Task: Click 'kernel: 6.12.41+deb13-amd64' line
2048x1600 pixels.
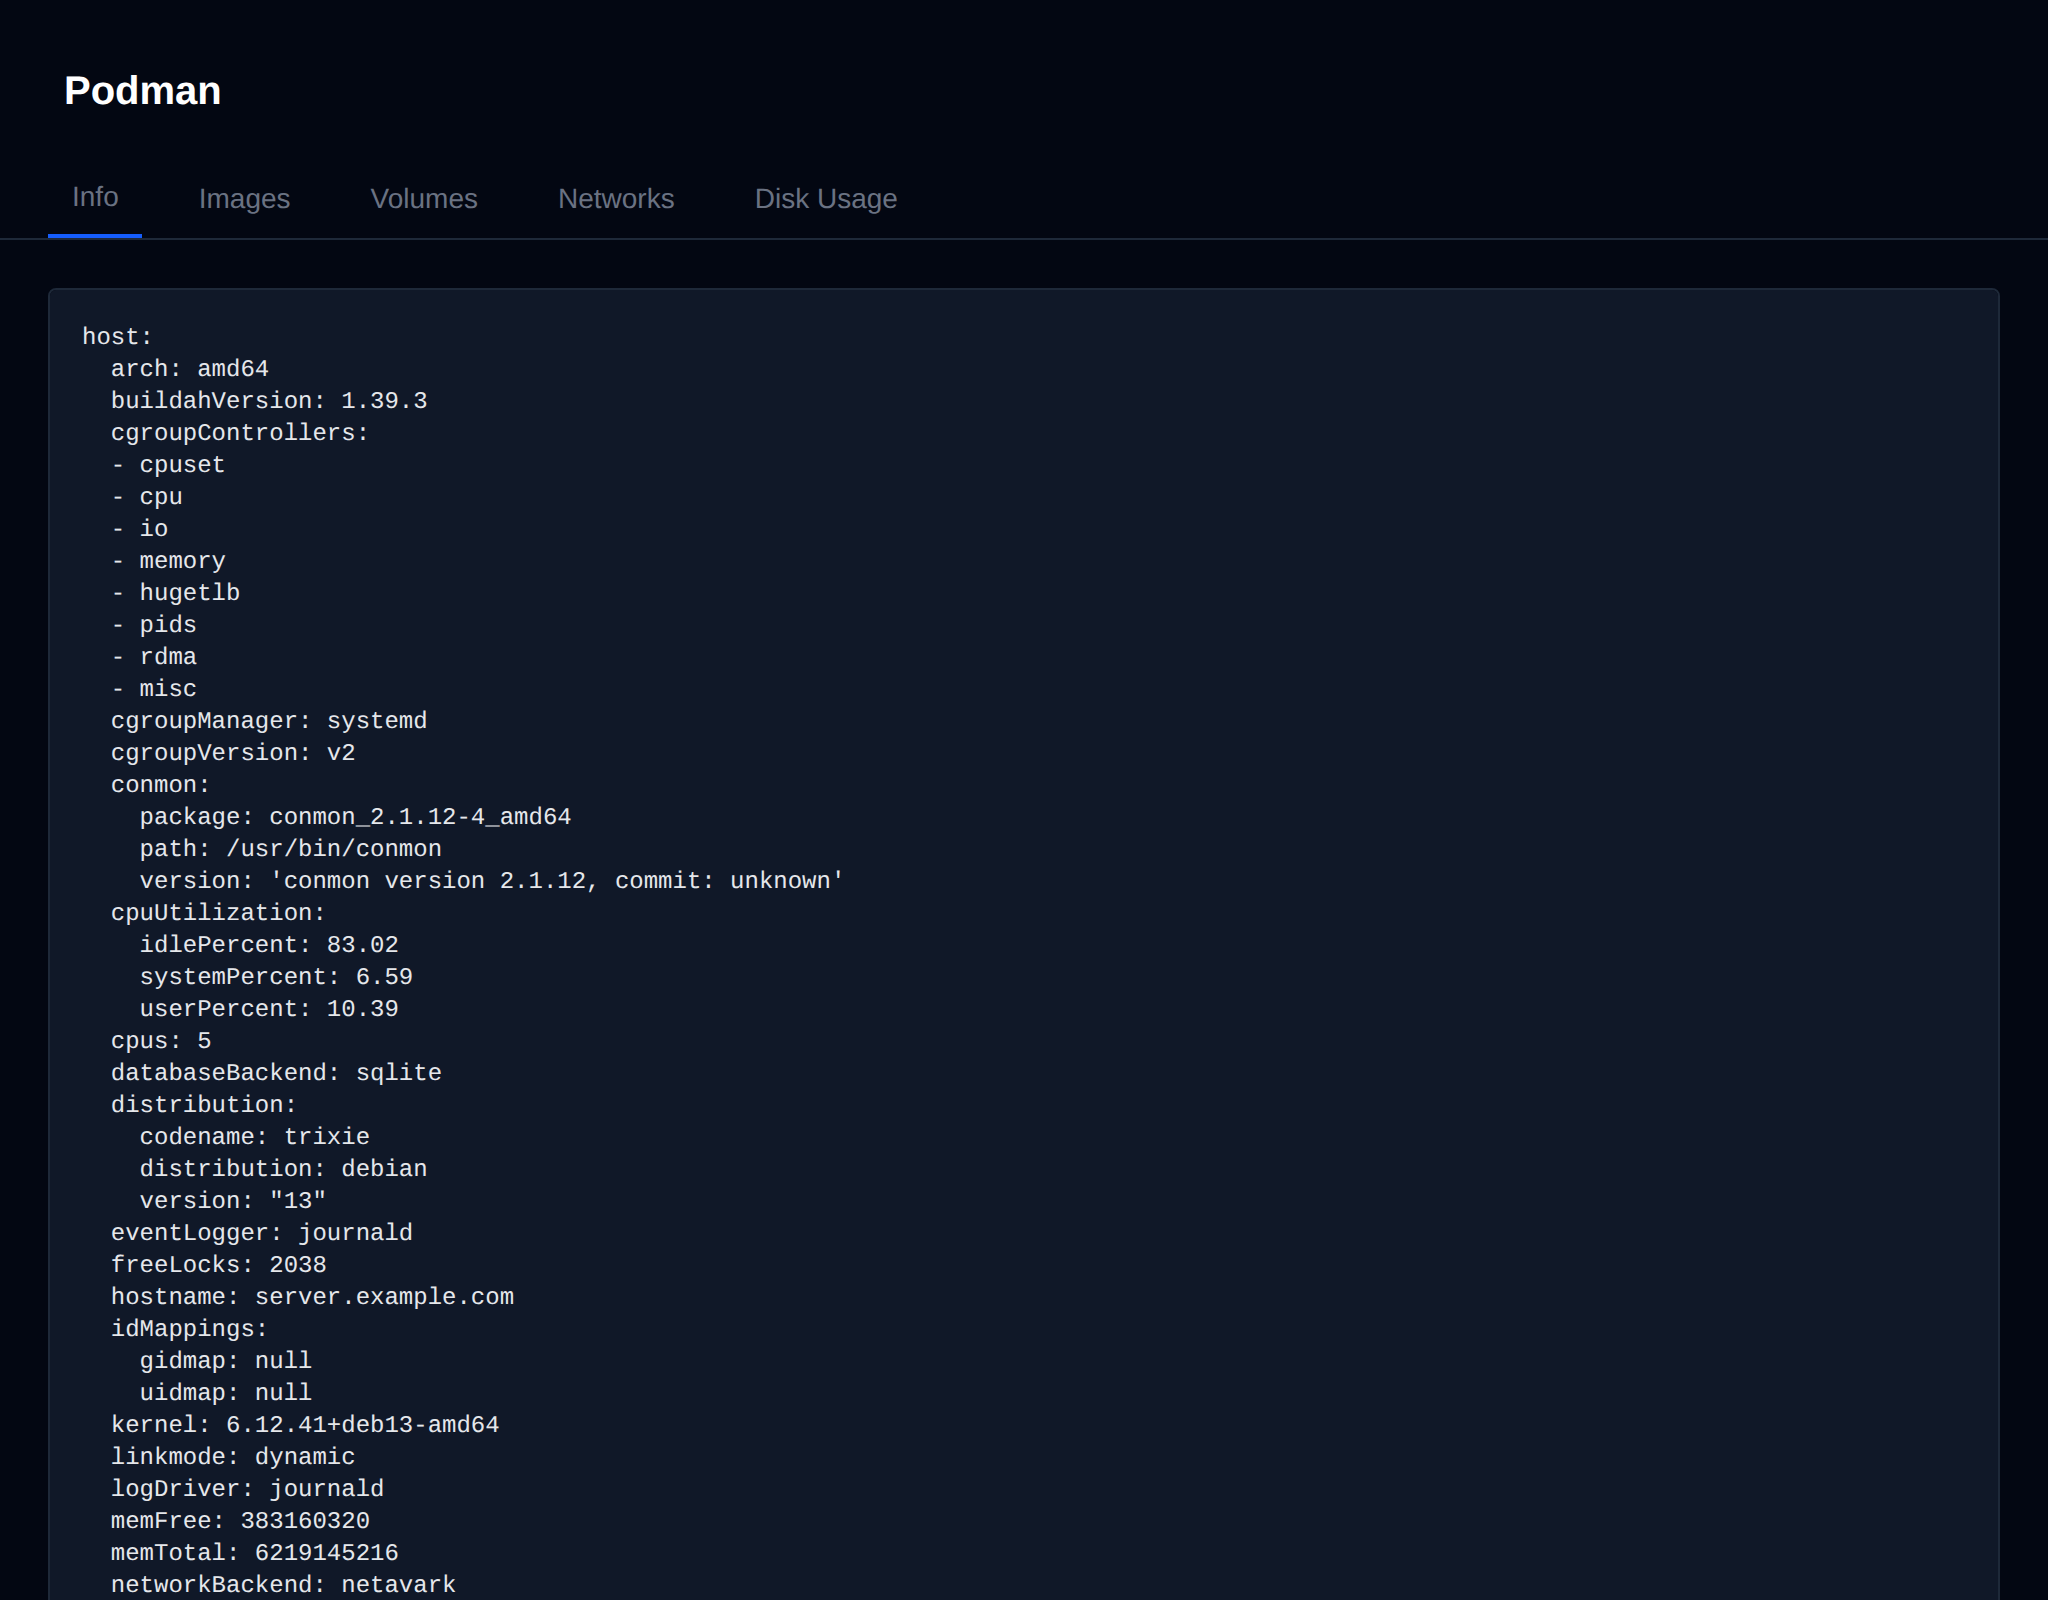Action: pos(305,1425)
